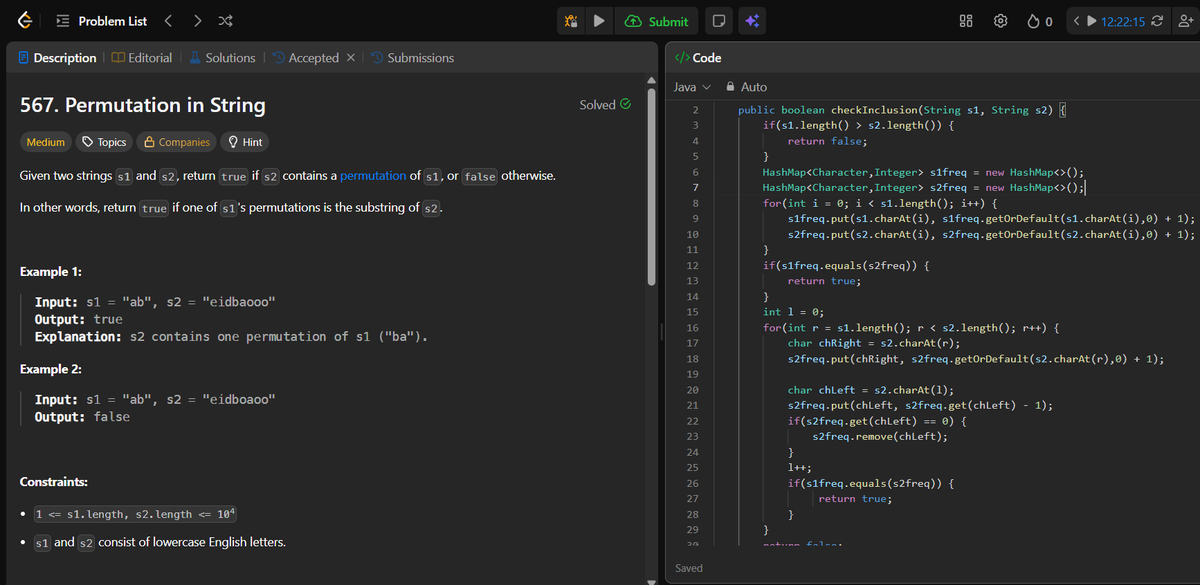
Task: Submit the solution
Action: (x=657, y=21)
